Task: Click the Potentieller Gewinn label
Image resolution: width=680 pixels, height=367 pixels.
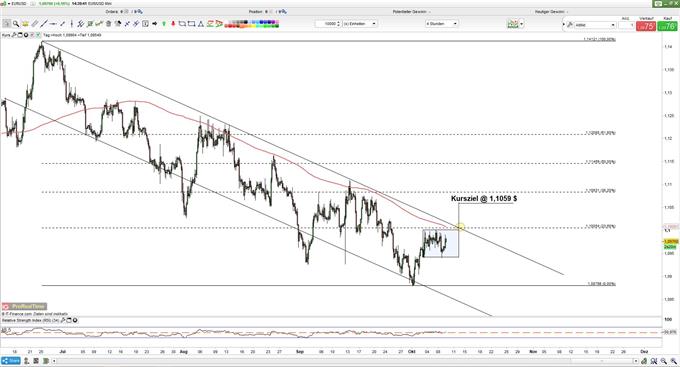Action: pyautogui.click(x=409, y=12)
